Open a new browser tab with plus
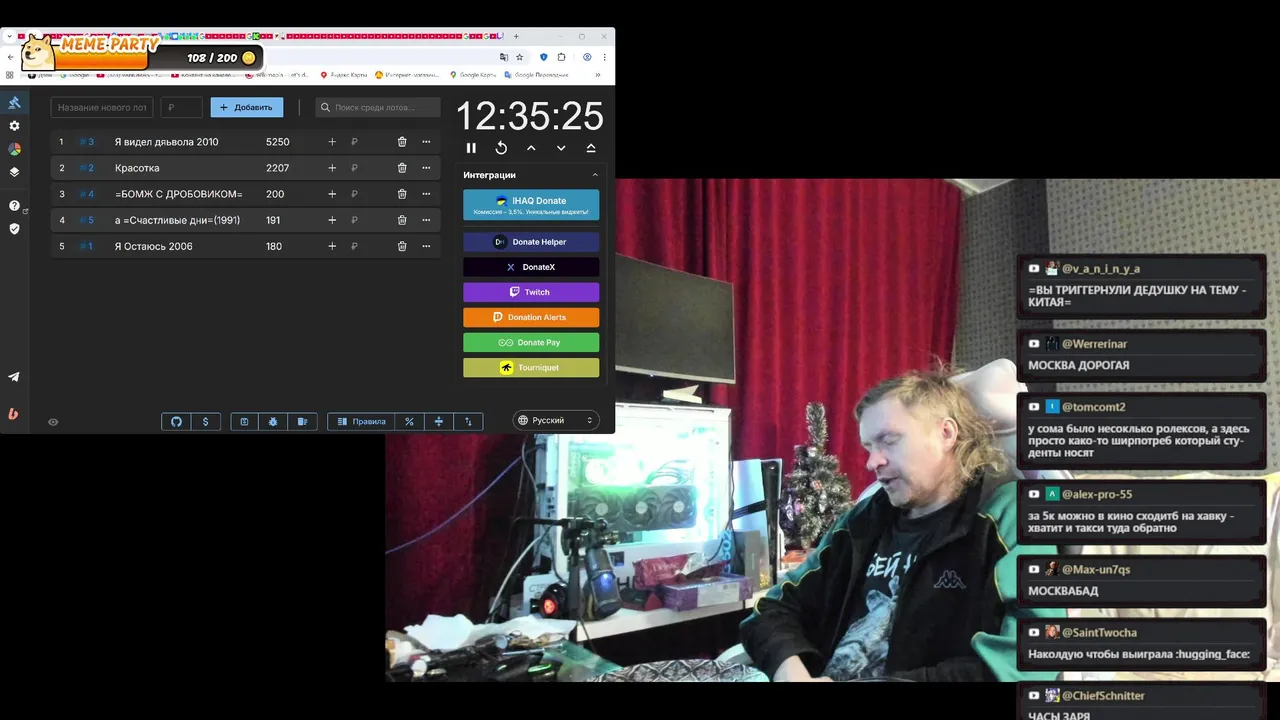 pos(516,36)
